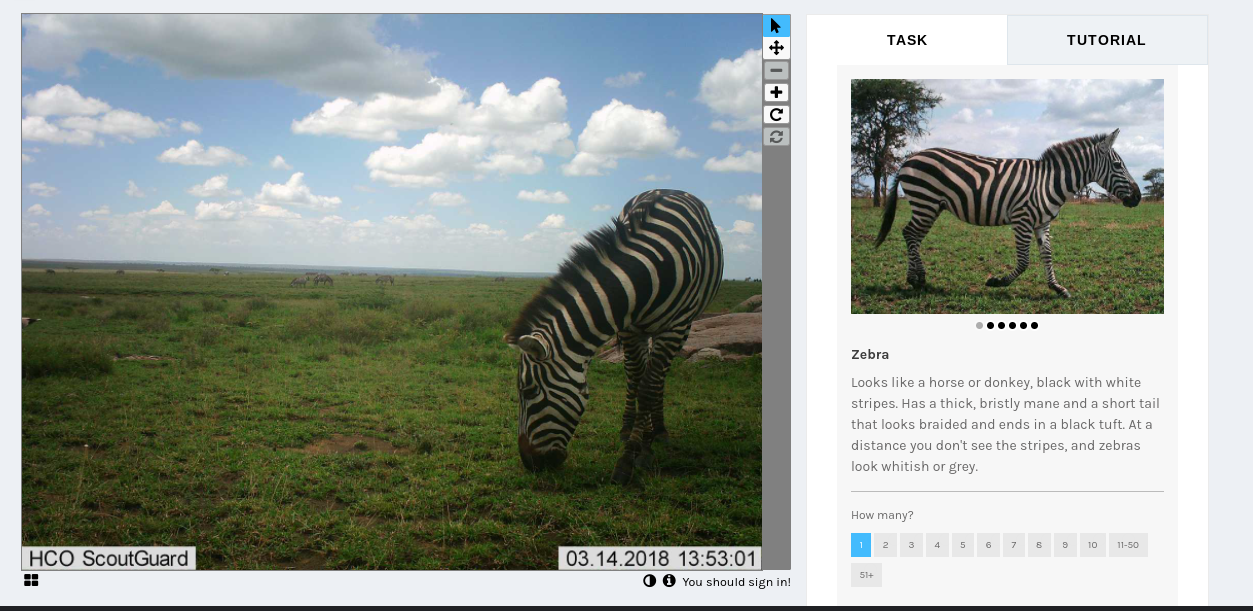1253x611 pixels.
Task: Select the 51+ count option
Action: 866,575
